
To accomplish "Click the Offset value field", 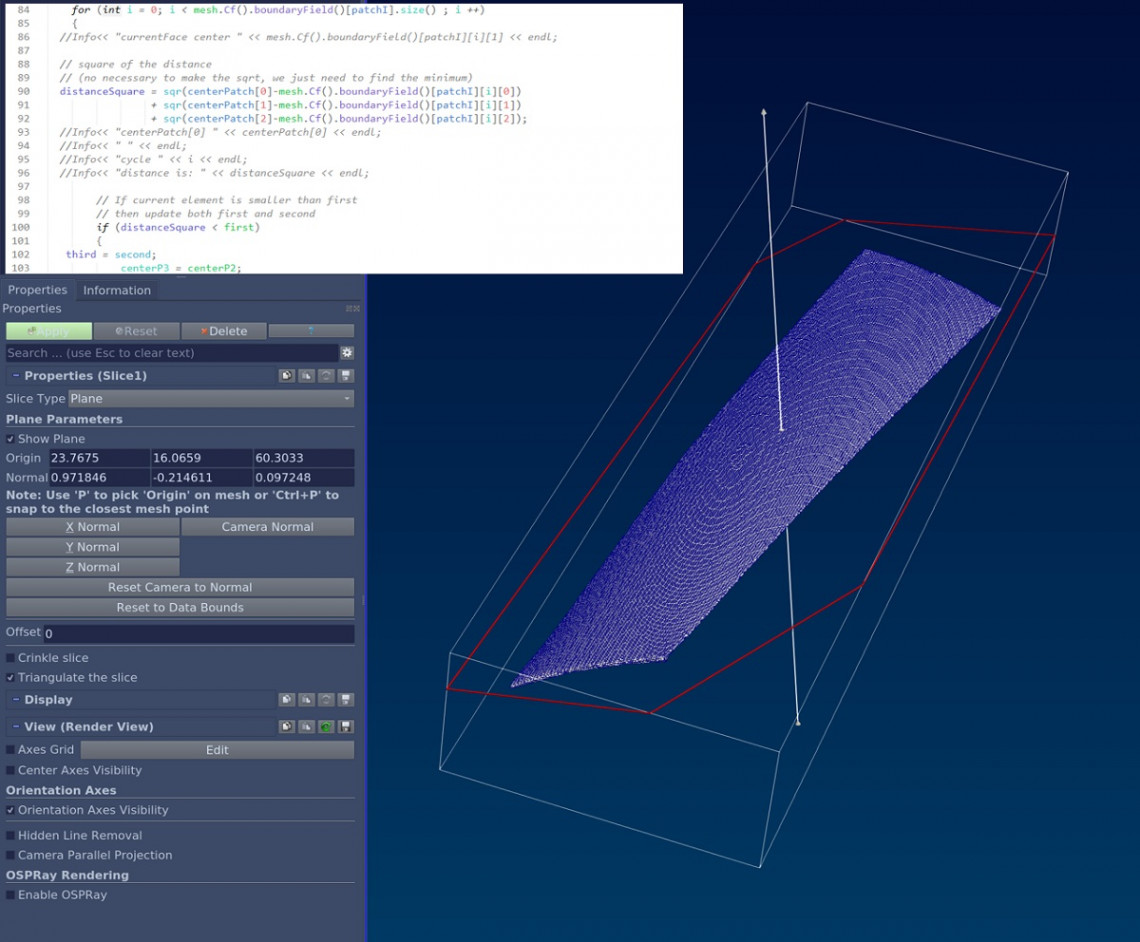I will pyautogui.click(x=199, y=633).
